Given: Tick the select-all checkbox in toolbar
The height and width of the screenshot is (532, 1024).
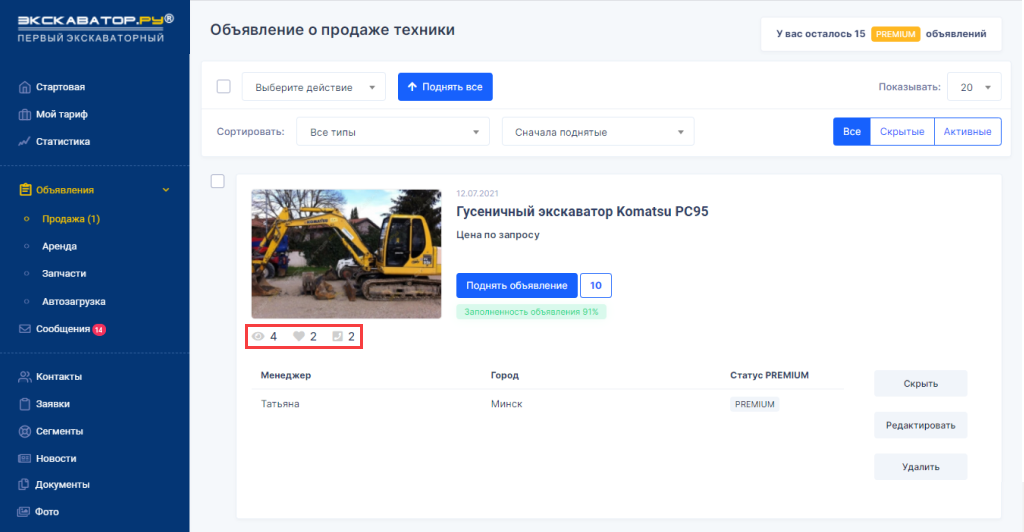Looking at the screenshot, I should point(223,86).
